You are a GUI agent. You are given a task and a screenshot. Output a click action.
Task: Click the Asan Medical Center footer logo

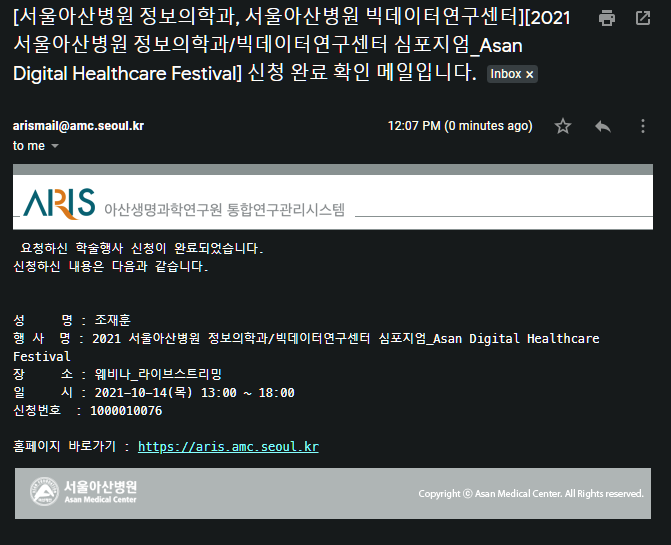(x=83, y=492)
